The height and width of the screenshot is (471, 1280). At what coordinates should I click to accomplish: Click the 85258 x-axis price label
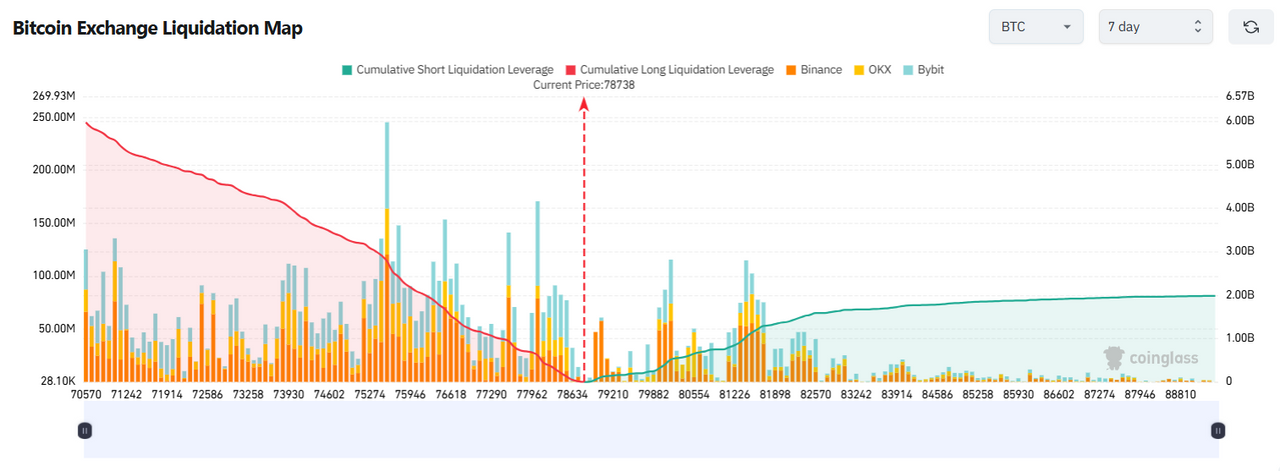(978, 395)
